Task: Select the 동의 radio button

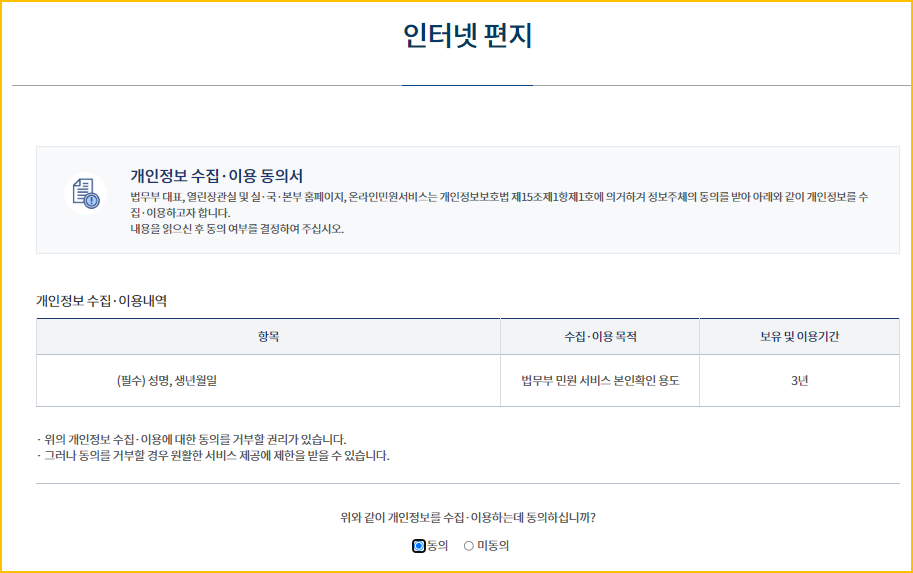Action: (x=419, y=546)
